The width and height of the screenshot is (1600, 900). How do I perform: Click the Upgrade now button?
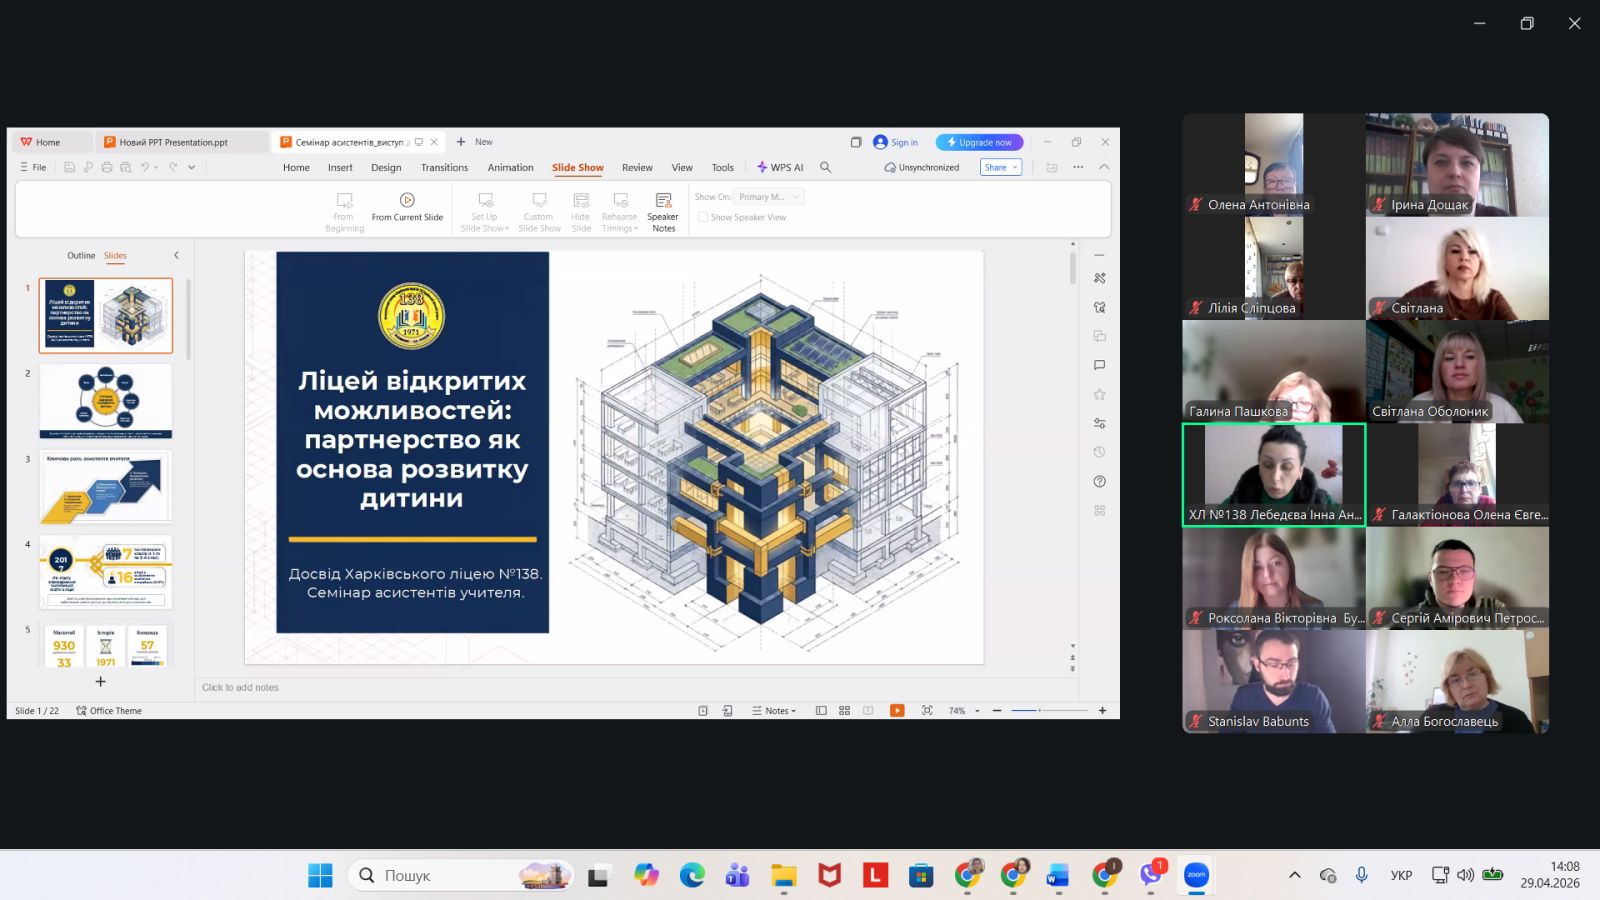pos(979,142)
